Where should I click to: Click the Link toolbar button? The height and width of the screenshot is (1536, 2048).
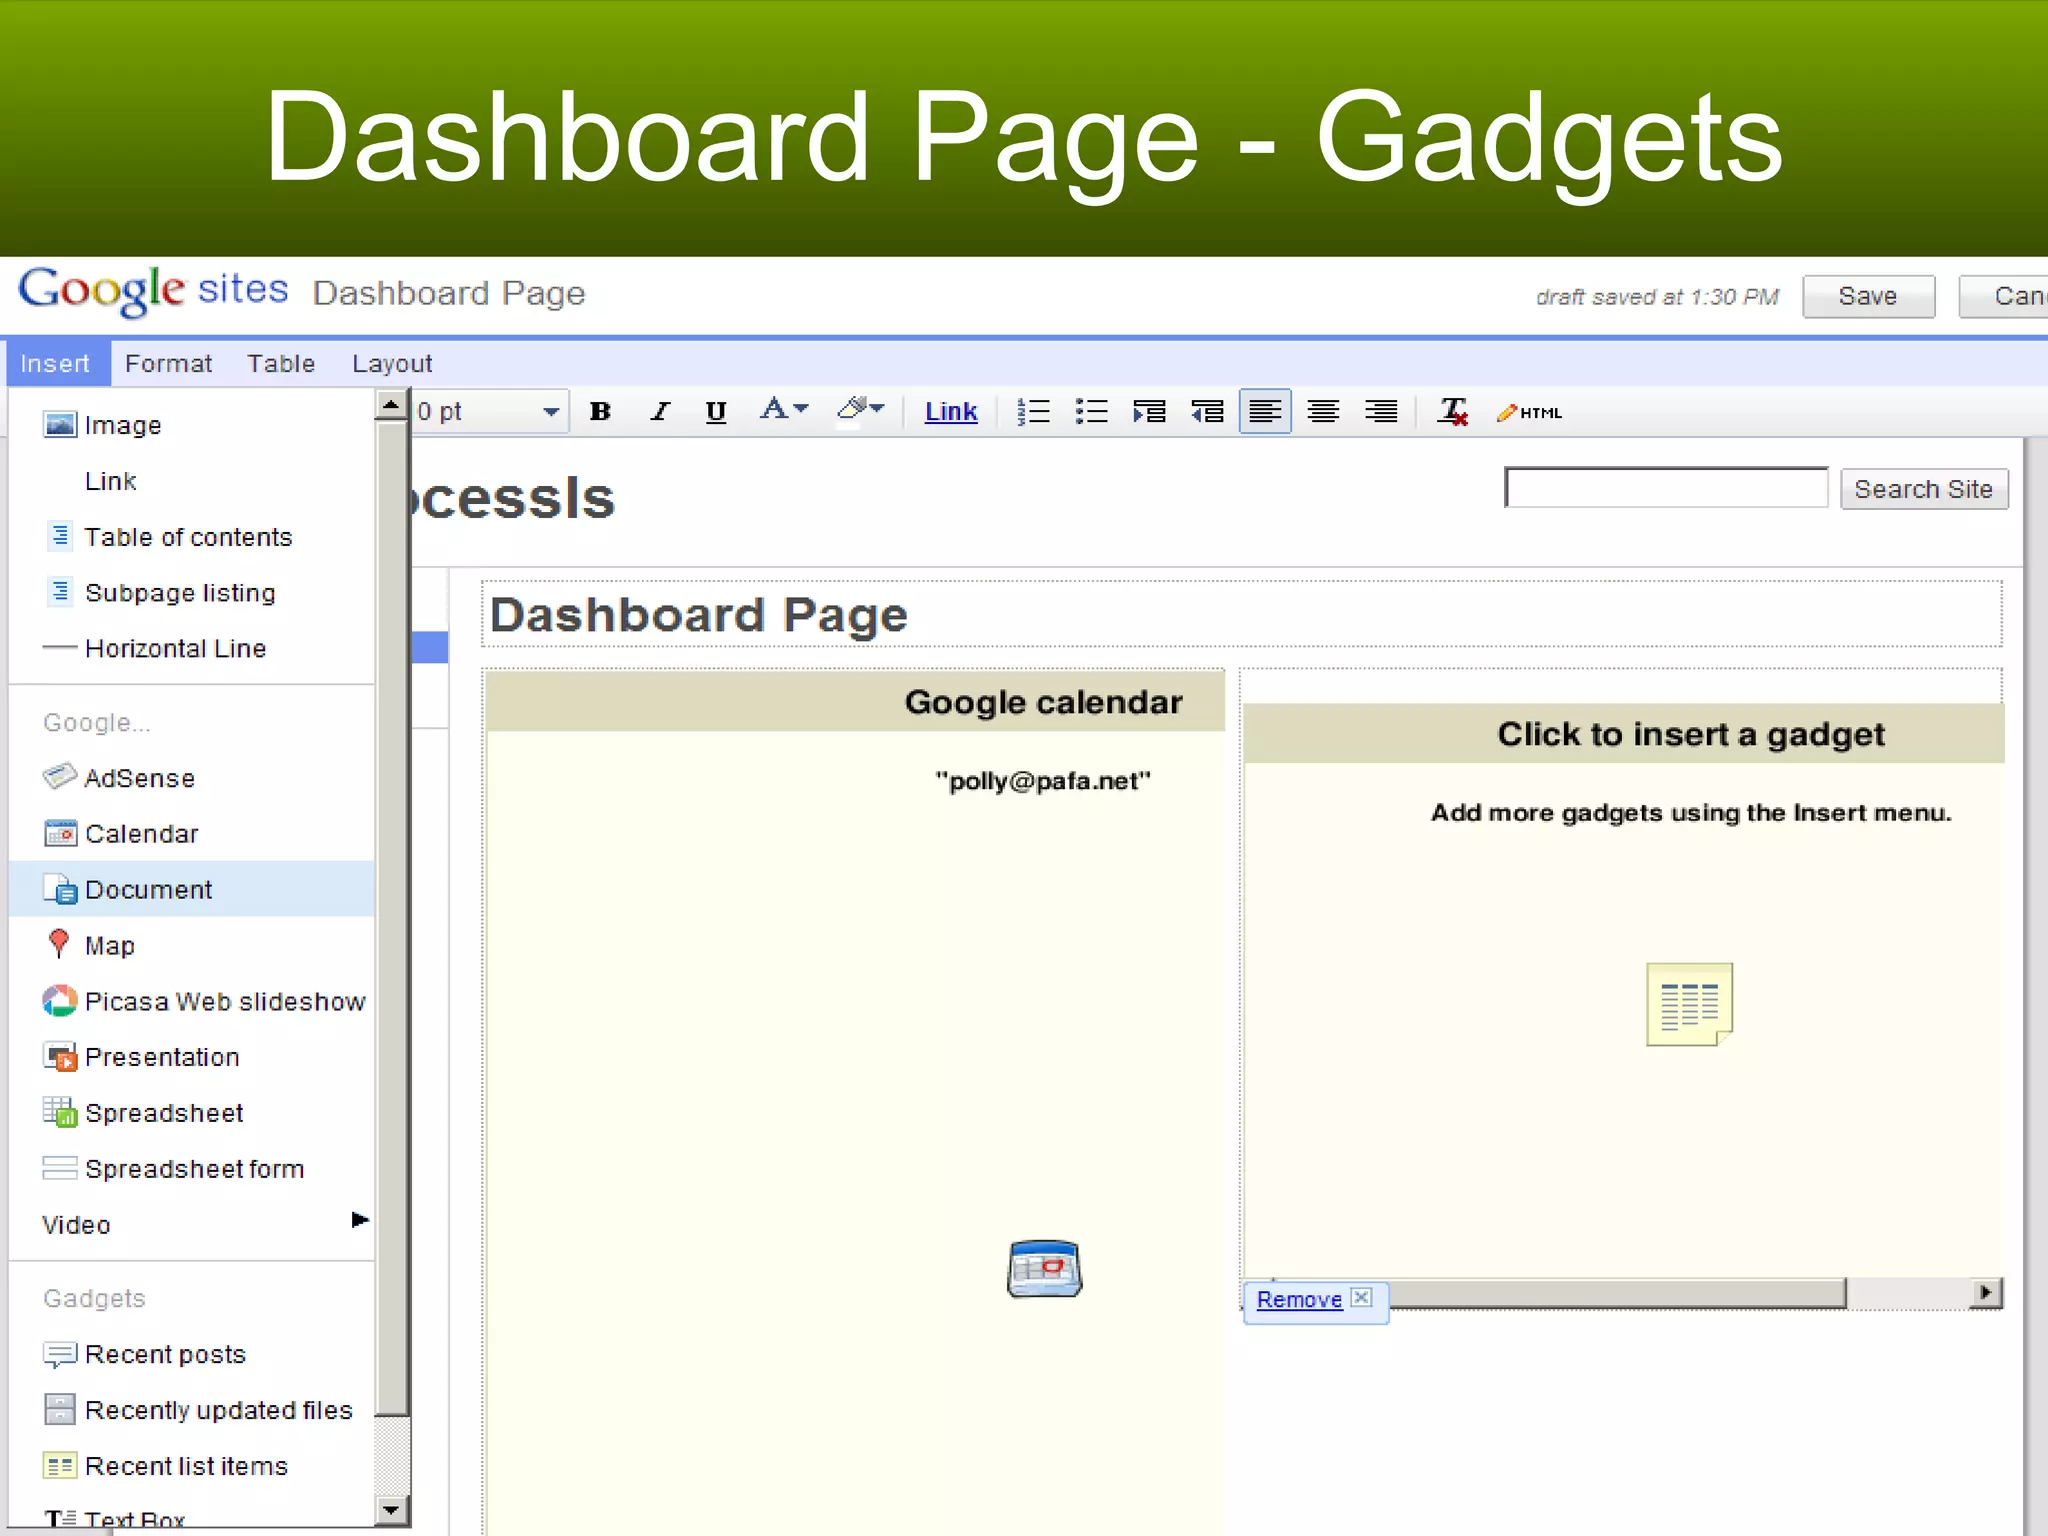pyautogui.click(x=950, y=411)
